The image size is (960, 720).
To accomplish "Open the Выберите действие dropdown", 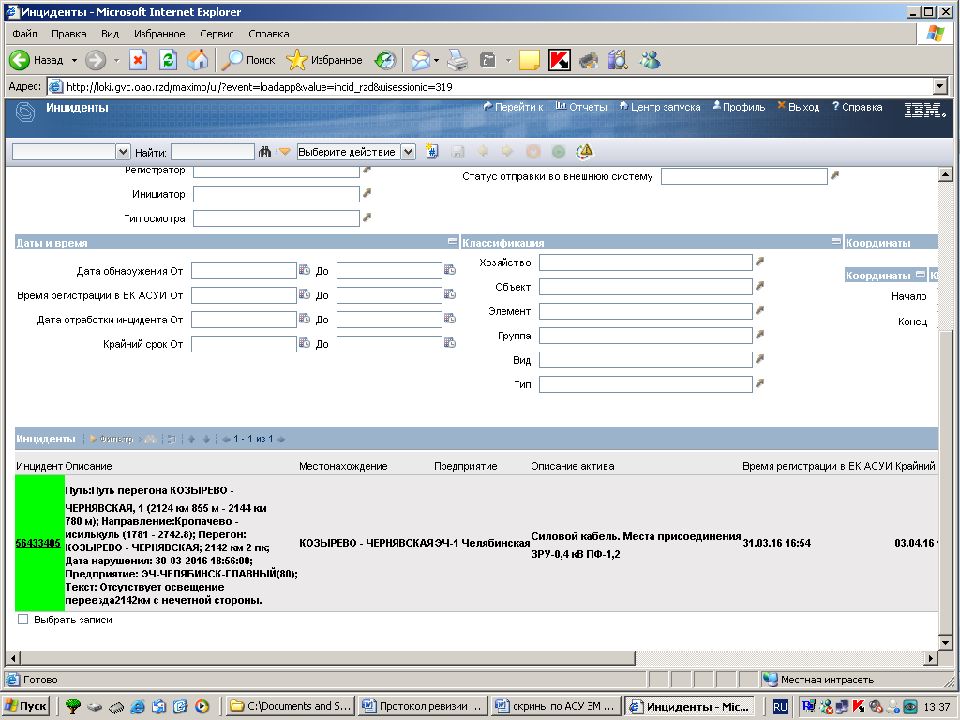I will click(408, 151).
